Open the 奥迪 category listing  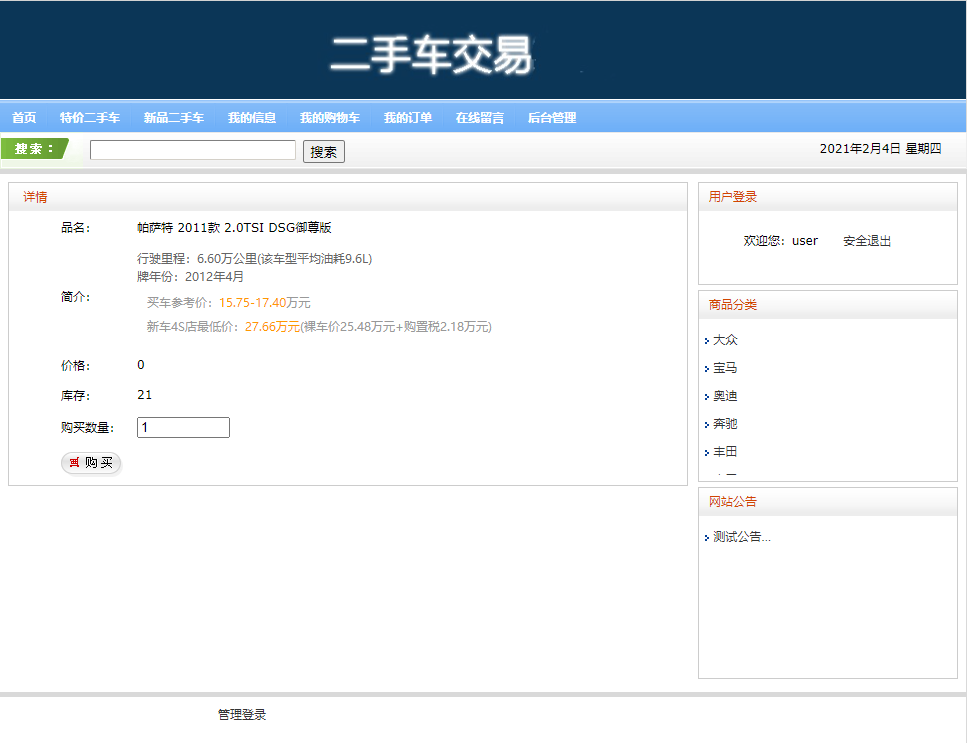pos(723,396)
